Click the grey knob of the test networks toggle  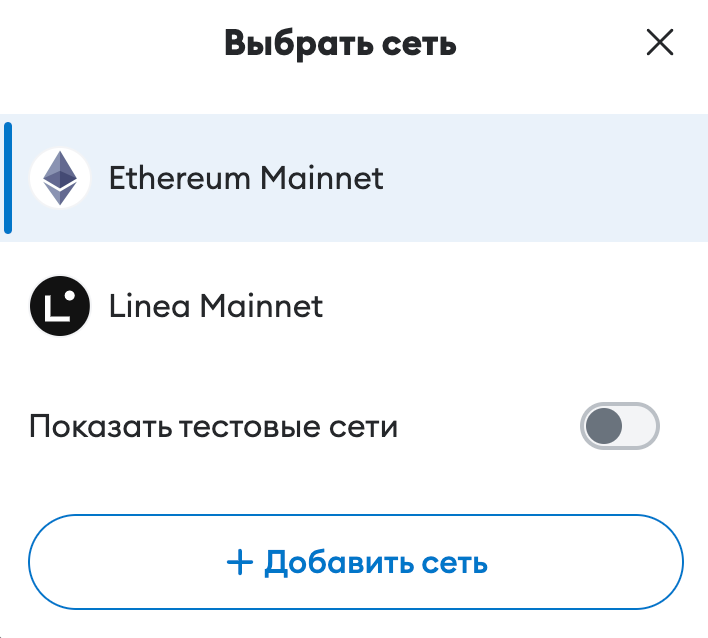[x=604, y=427]
